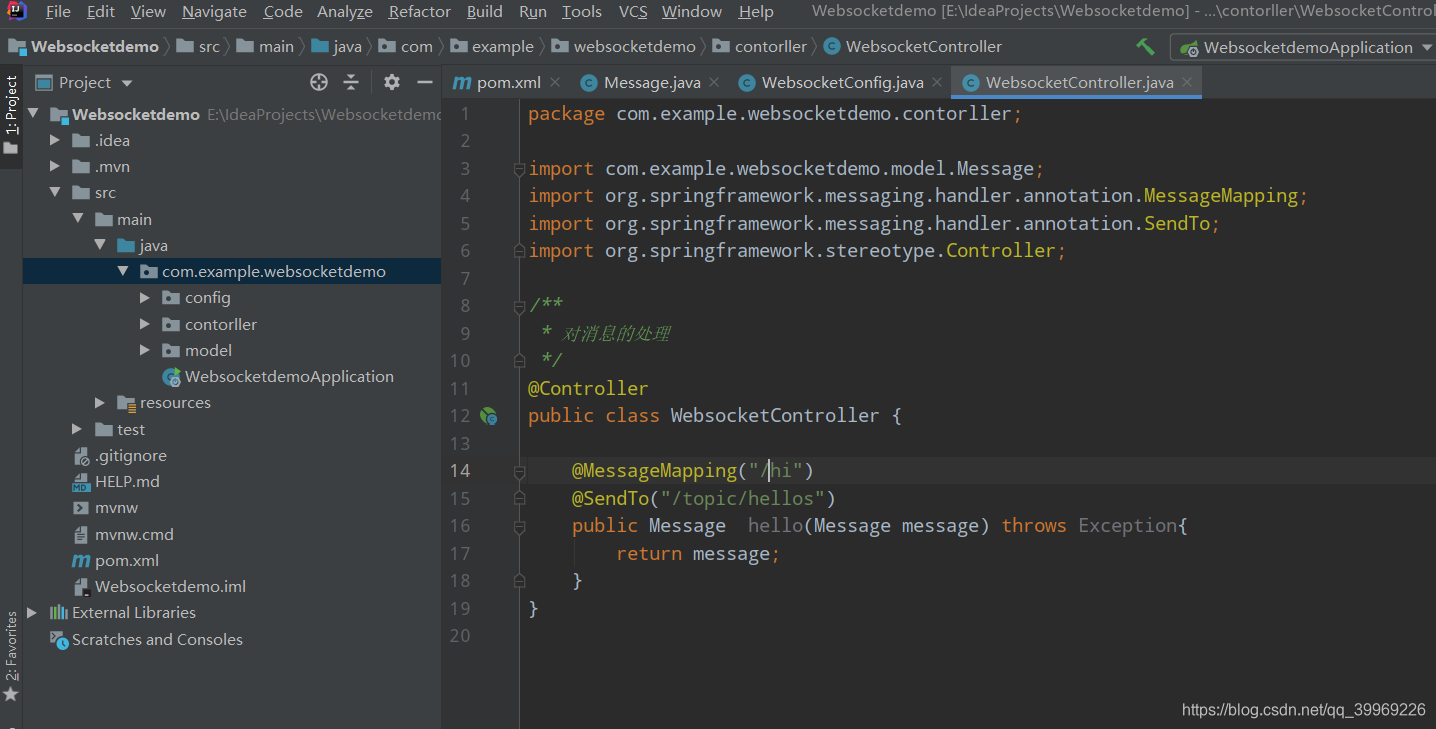Click the green Build hammer icon
Screen dimensions: 1436x729
click(1145, 46)
